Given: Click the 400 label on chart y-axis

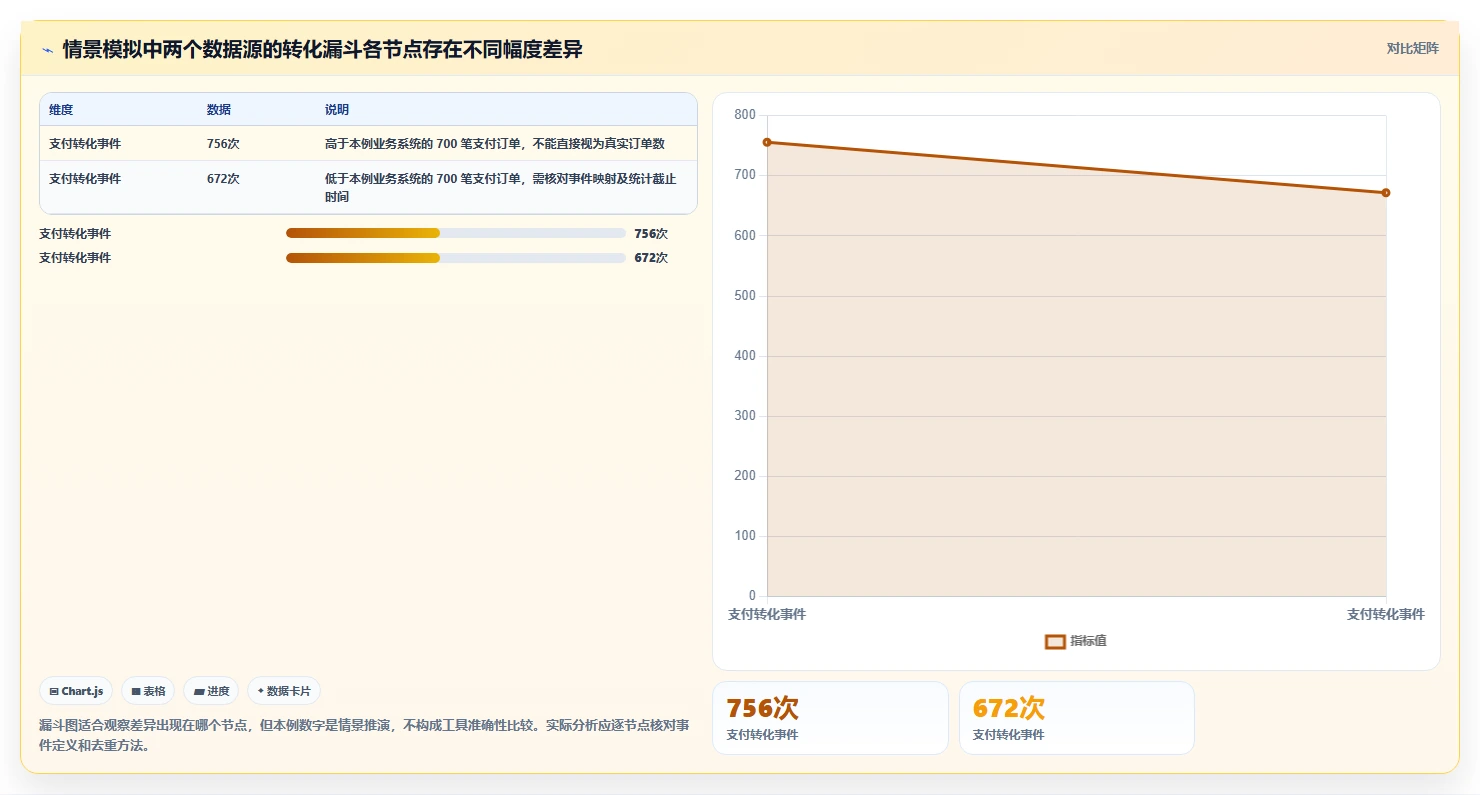Looking at the screenshot, I should (x=744, y=356).
